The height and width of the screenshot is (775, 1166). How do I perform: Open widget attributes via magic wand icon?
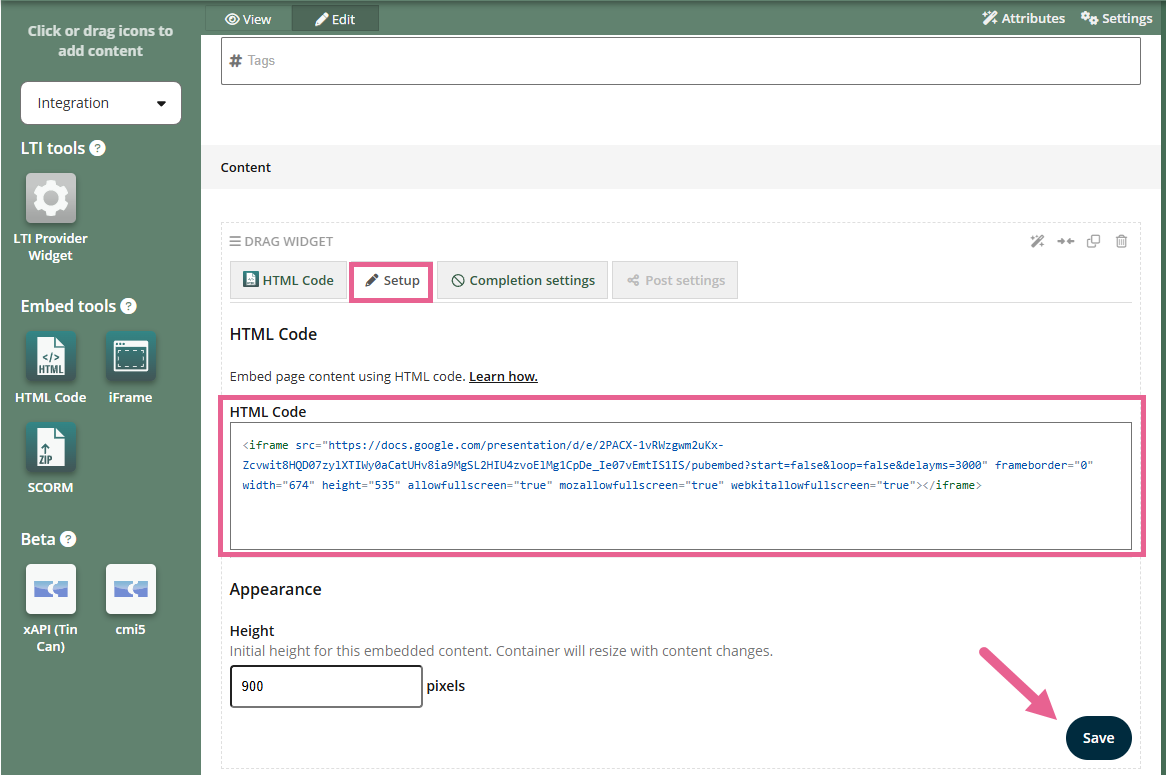point(1038,241)
